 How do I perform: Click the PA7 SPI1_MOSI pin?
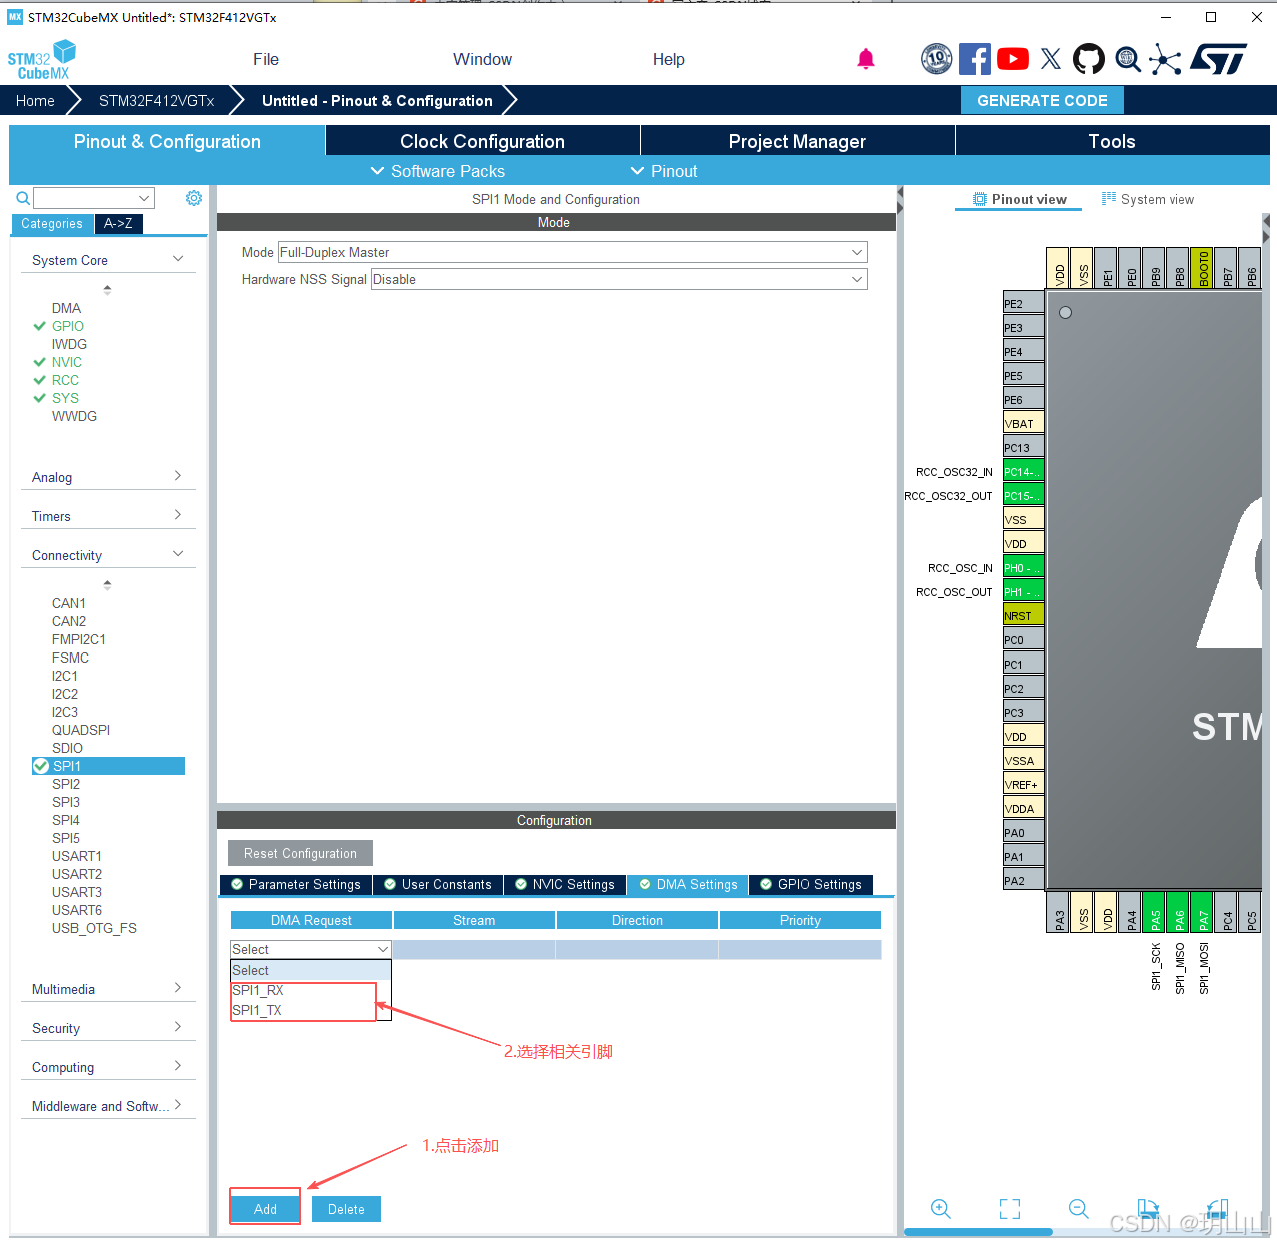(x=1203, y=912)
